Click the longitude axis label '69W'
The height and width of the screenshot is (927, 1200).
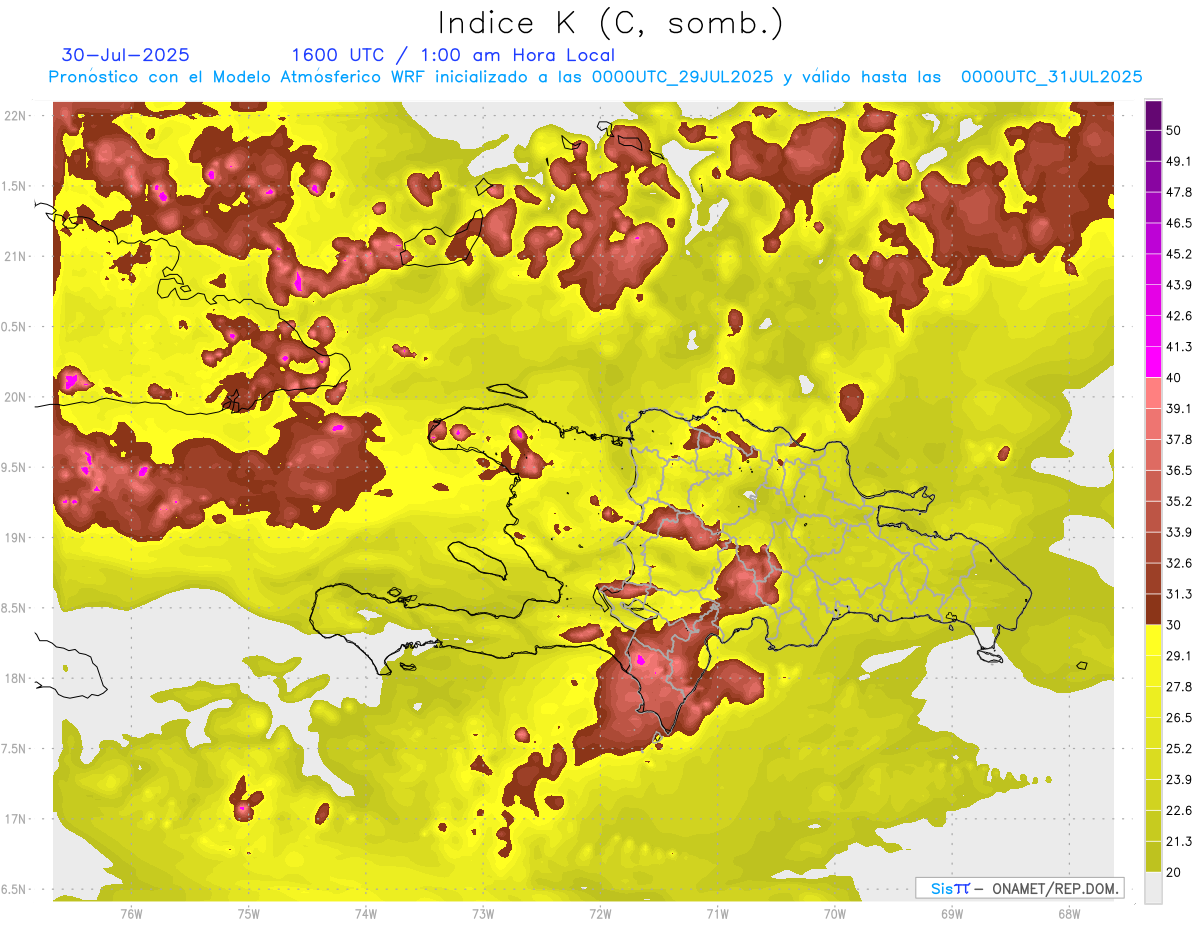point(952,915)
